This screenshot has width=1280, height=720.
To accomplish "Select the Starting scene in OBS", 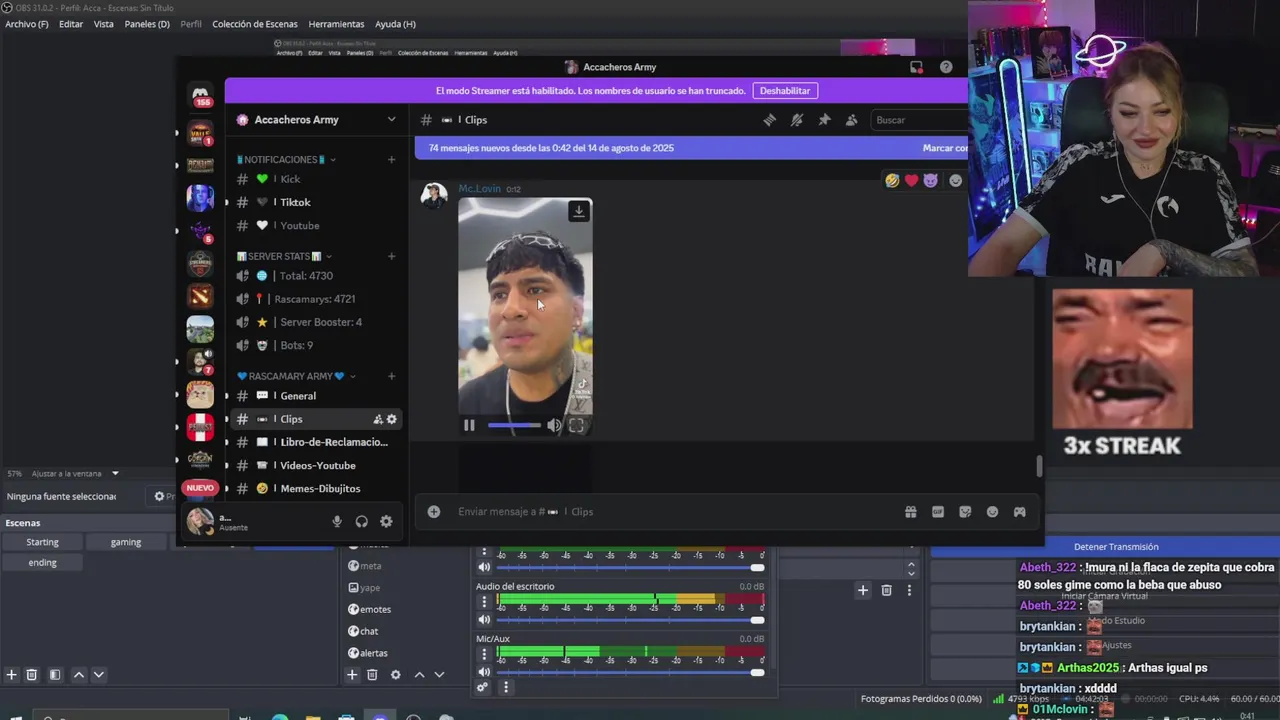I will (42, 542).
